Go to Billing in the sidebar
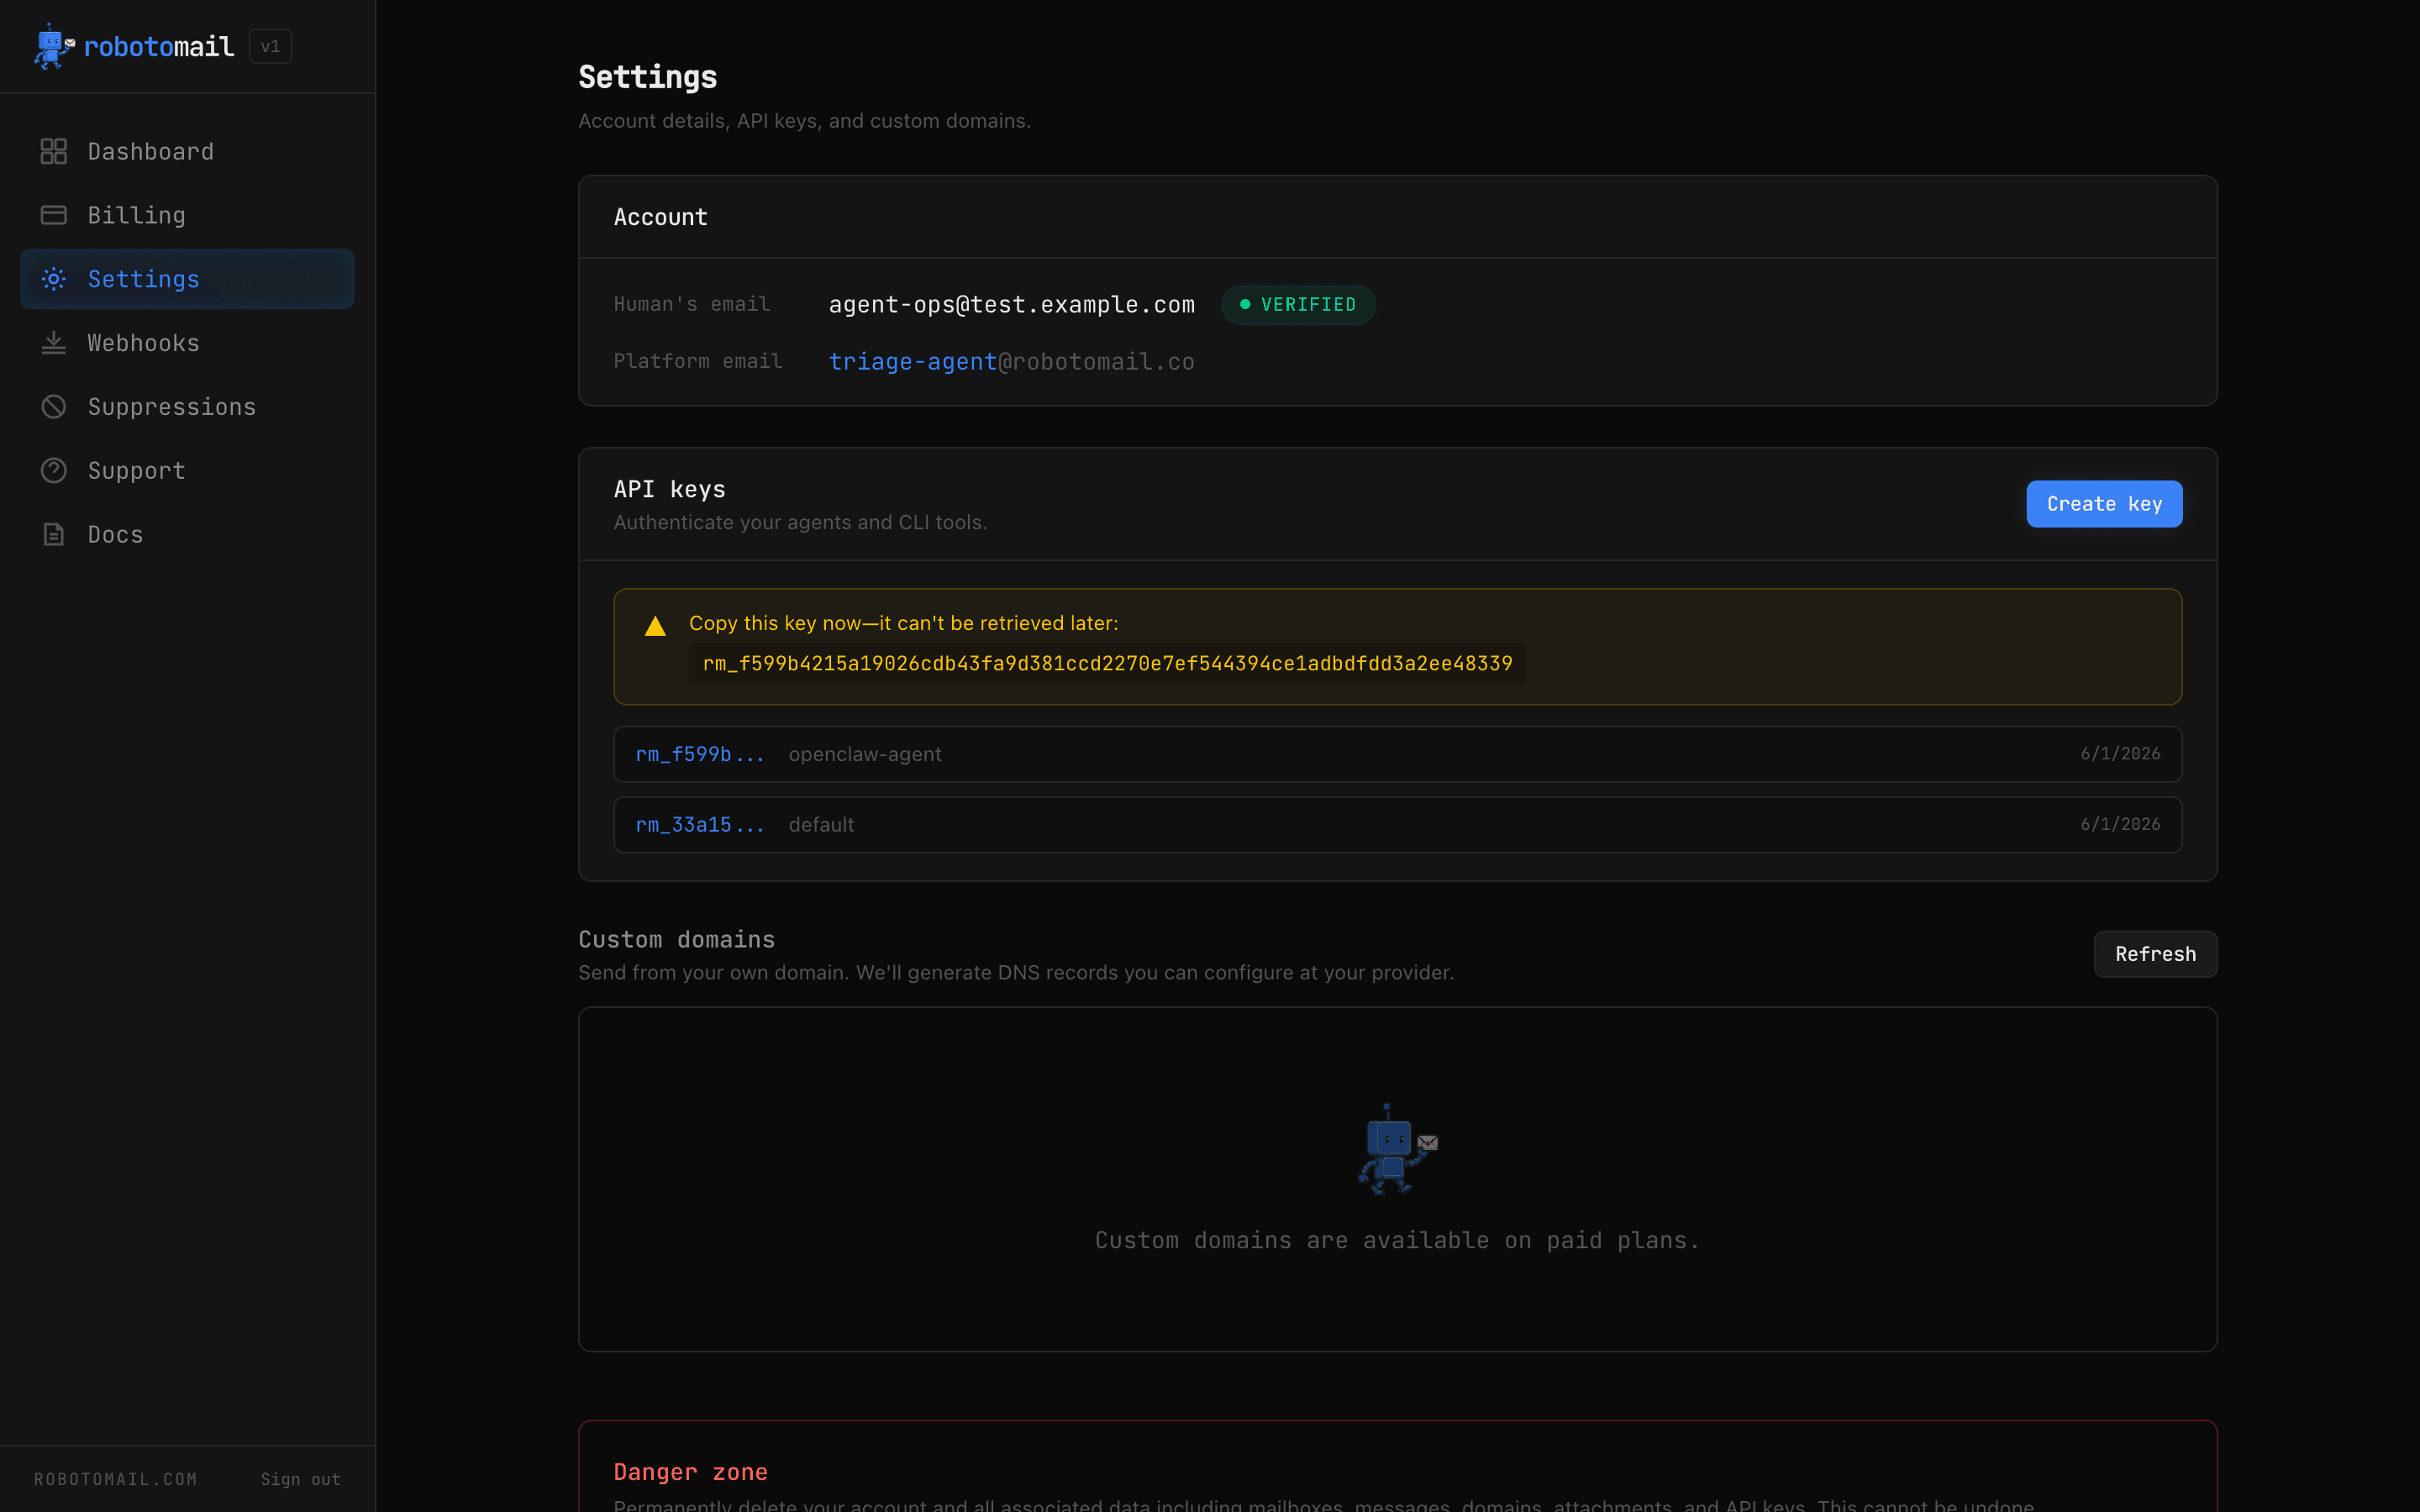Screen dimensions: 2420x1512 coord(187,215)
